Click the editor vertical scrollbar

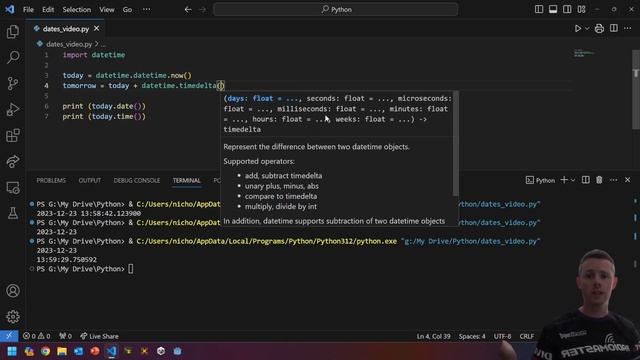[636, 90]
